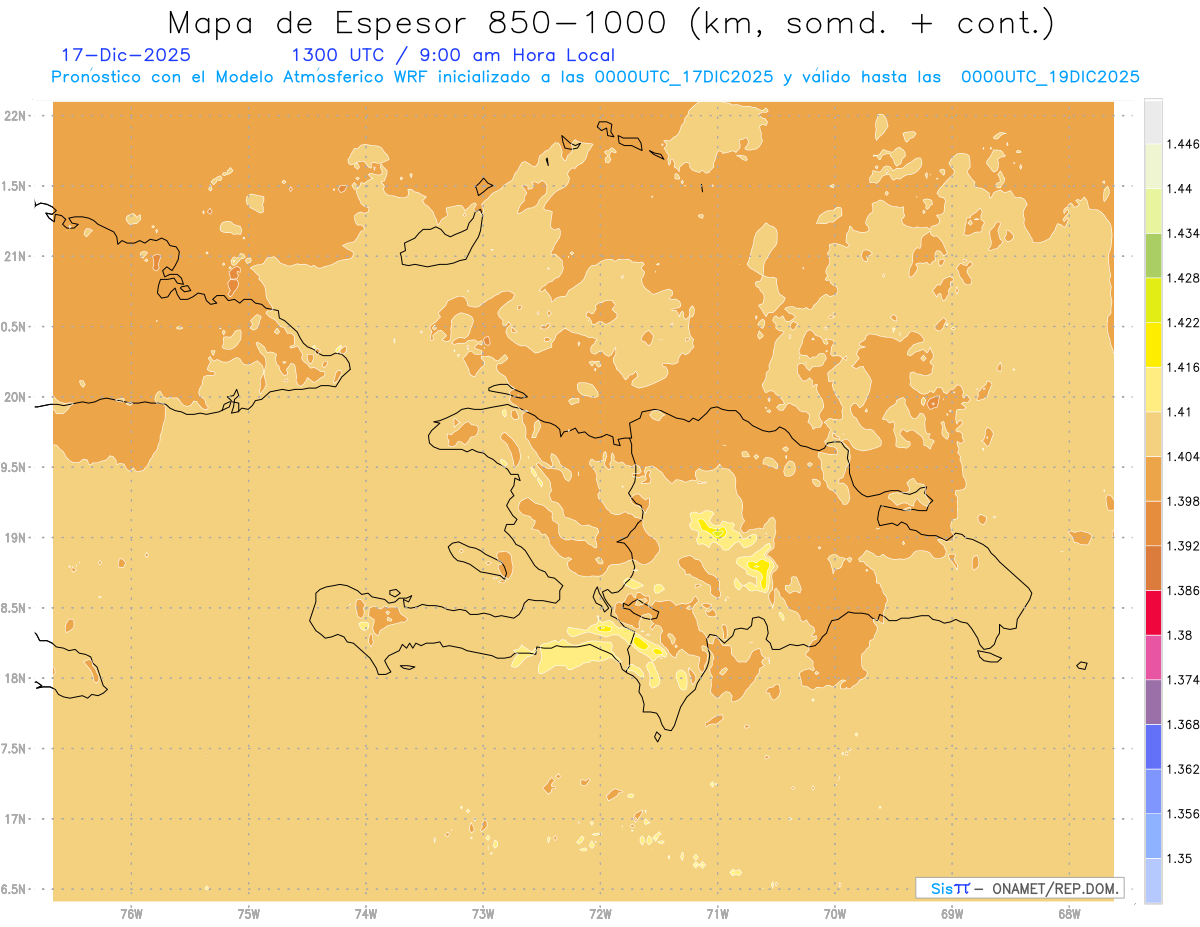Click the "1.386" colorbar value
This screenshot has height=927, width=1200.
1181,591
